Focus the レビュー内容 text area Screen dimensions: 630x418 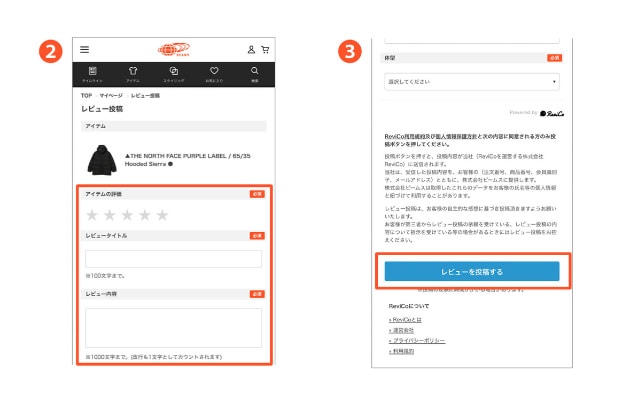pyautogui.click(x=174, y=328)
